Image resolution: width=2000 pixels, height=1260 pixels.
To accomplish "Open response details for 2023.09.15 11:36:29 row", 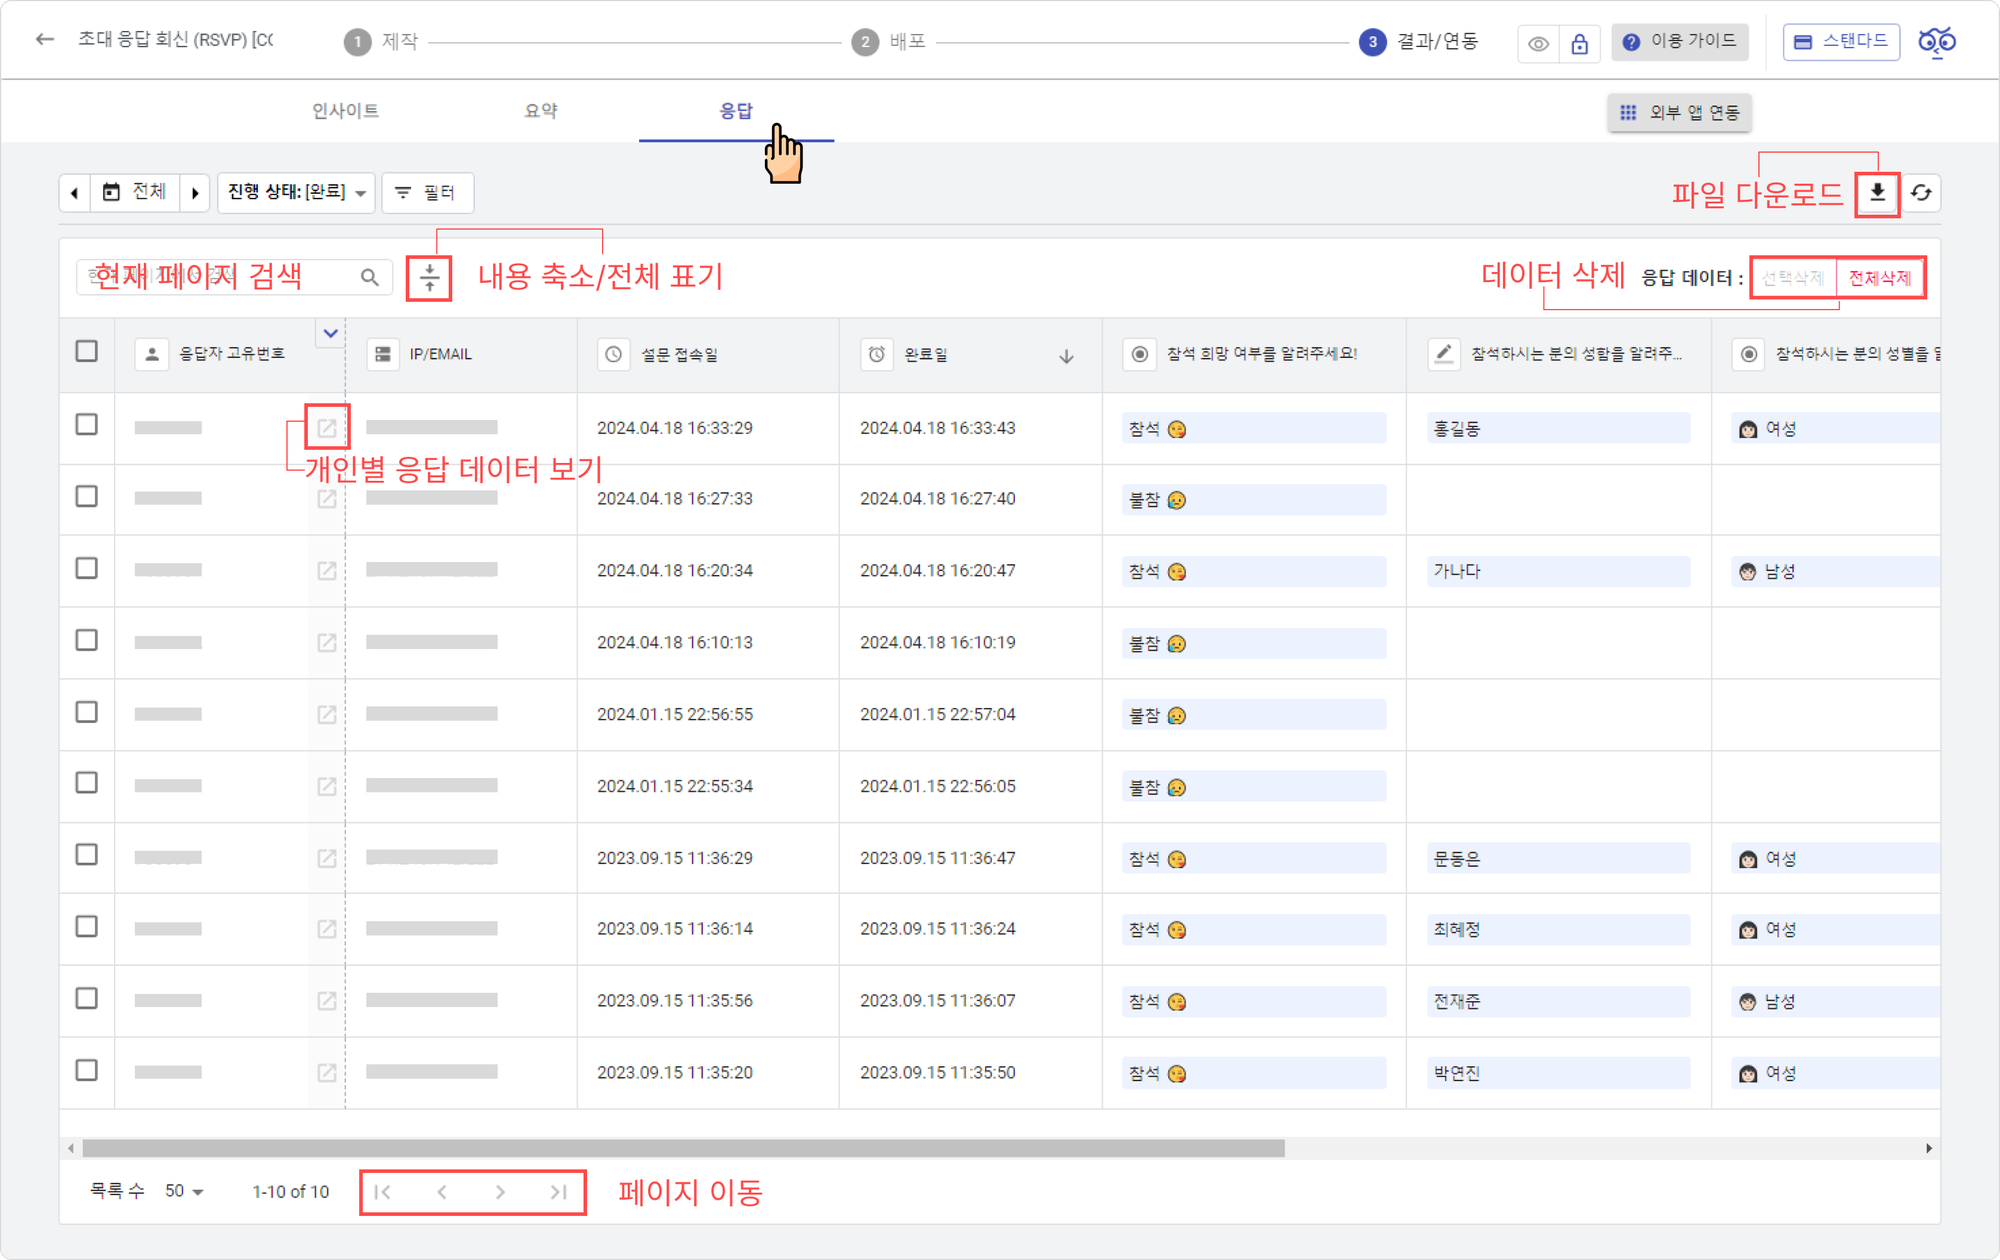I will tap(327, 858).
